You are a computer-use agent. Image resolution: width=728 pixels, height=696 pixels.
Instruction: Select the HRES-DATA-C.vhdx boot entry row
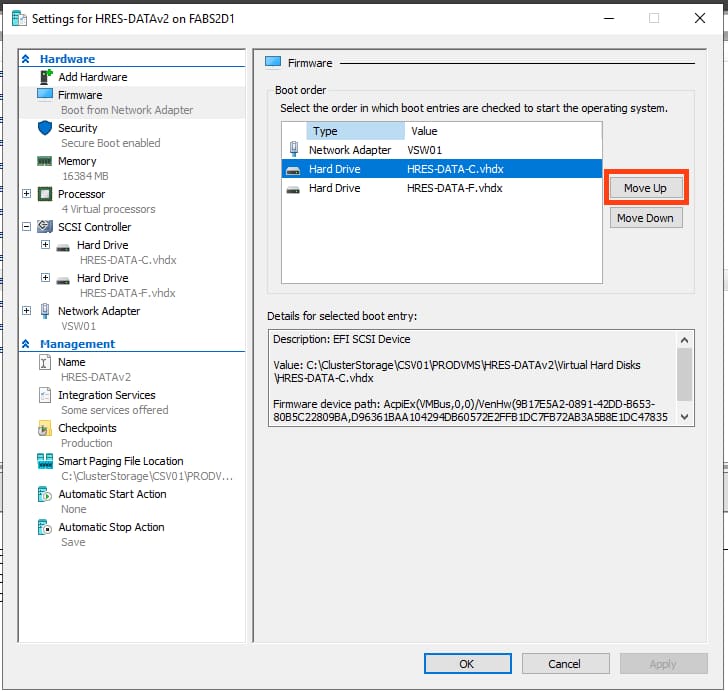442,169
